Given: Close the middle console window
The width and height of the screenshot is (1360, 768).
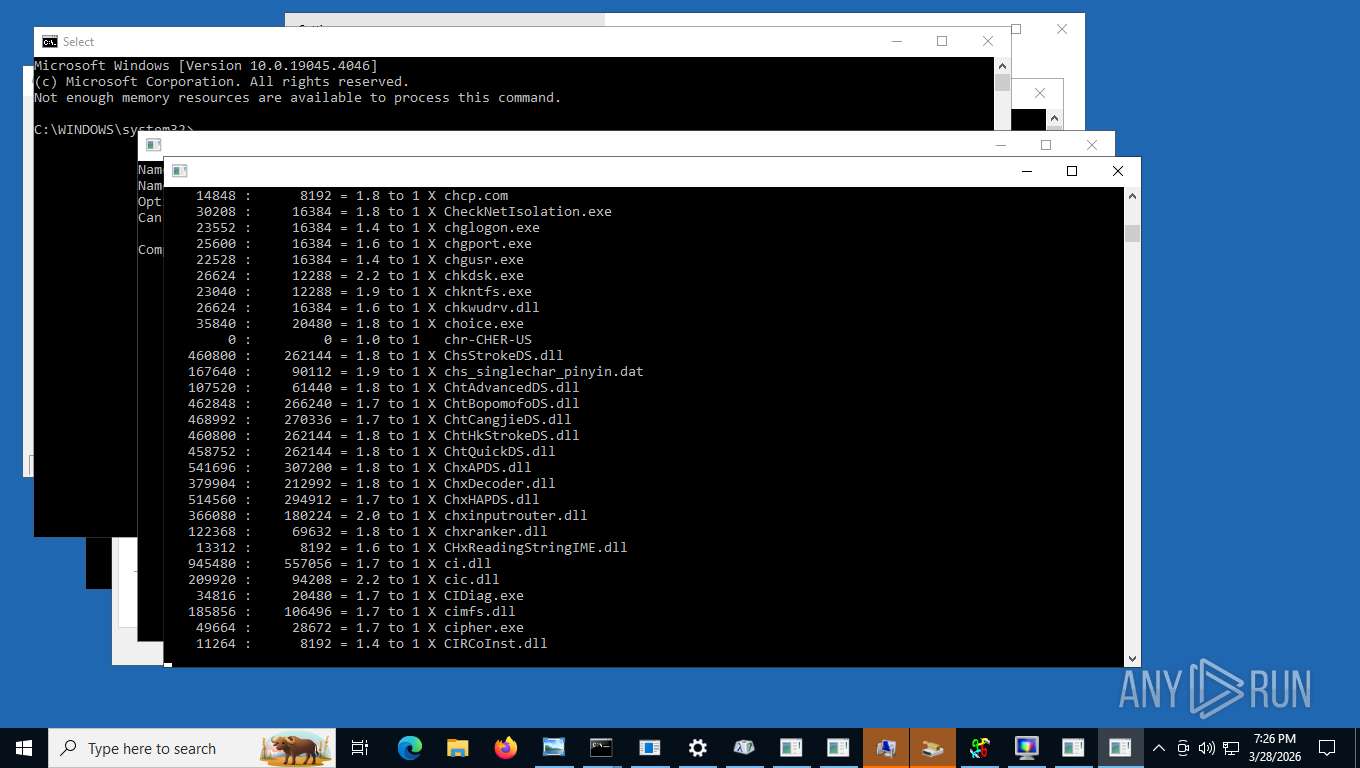Looking at the screenshot, I should (x=1092, y=145).
